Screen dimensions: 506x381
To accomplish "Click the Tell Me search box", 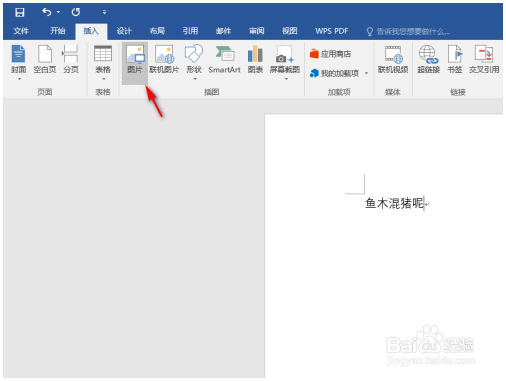I will pyautogui.click(x=408, y=31).
